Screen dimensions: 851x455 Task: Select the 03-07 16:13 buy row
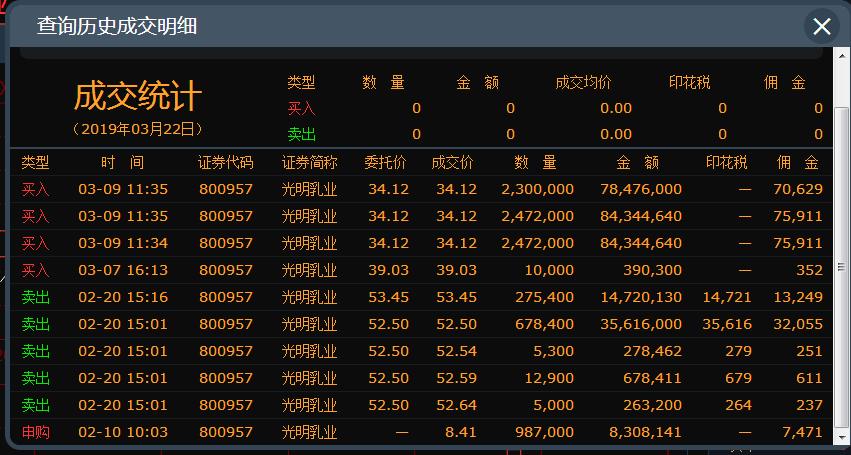click(420, 270)
